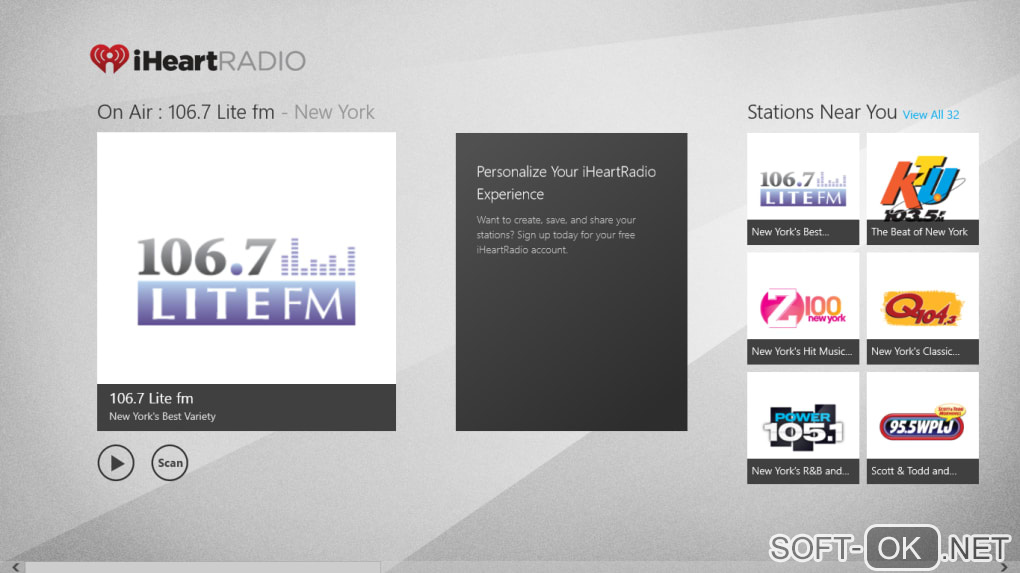The height and width of the screenshot is (573, 1020).
Task: Open the large 106.7 Lite FM artwork
Action: pyautogui.click(x=247, y=258)
